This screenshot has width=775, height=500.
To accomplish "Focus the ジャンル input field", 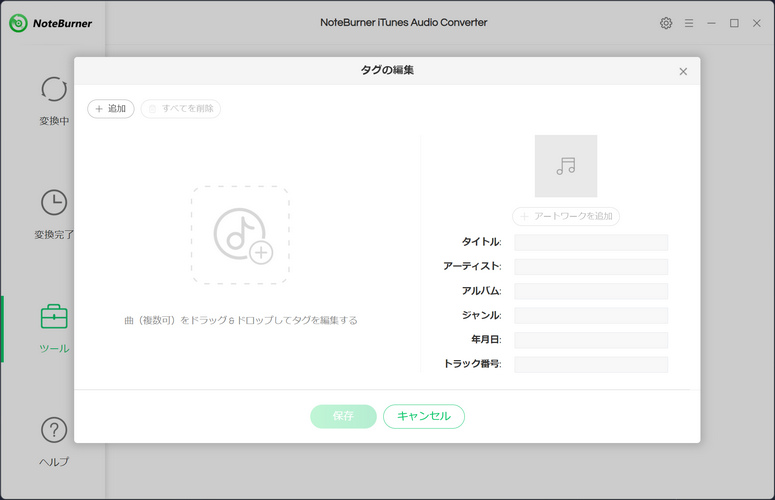I will (591, 316).
